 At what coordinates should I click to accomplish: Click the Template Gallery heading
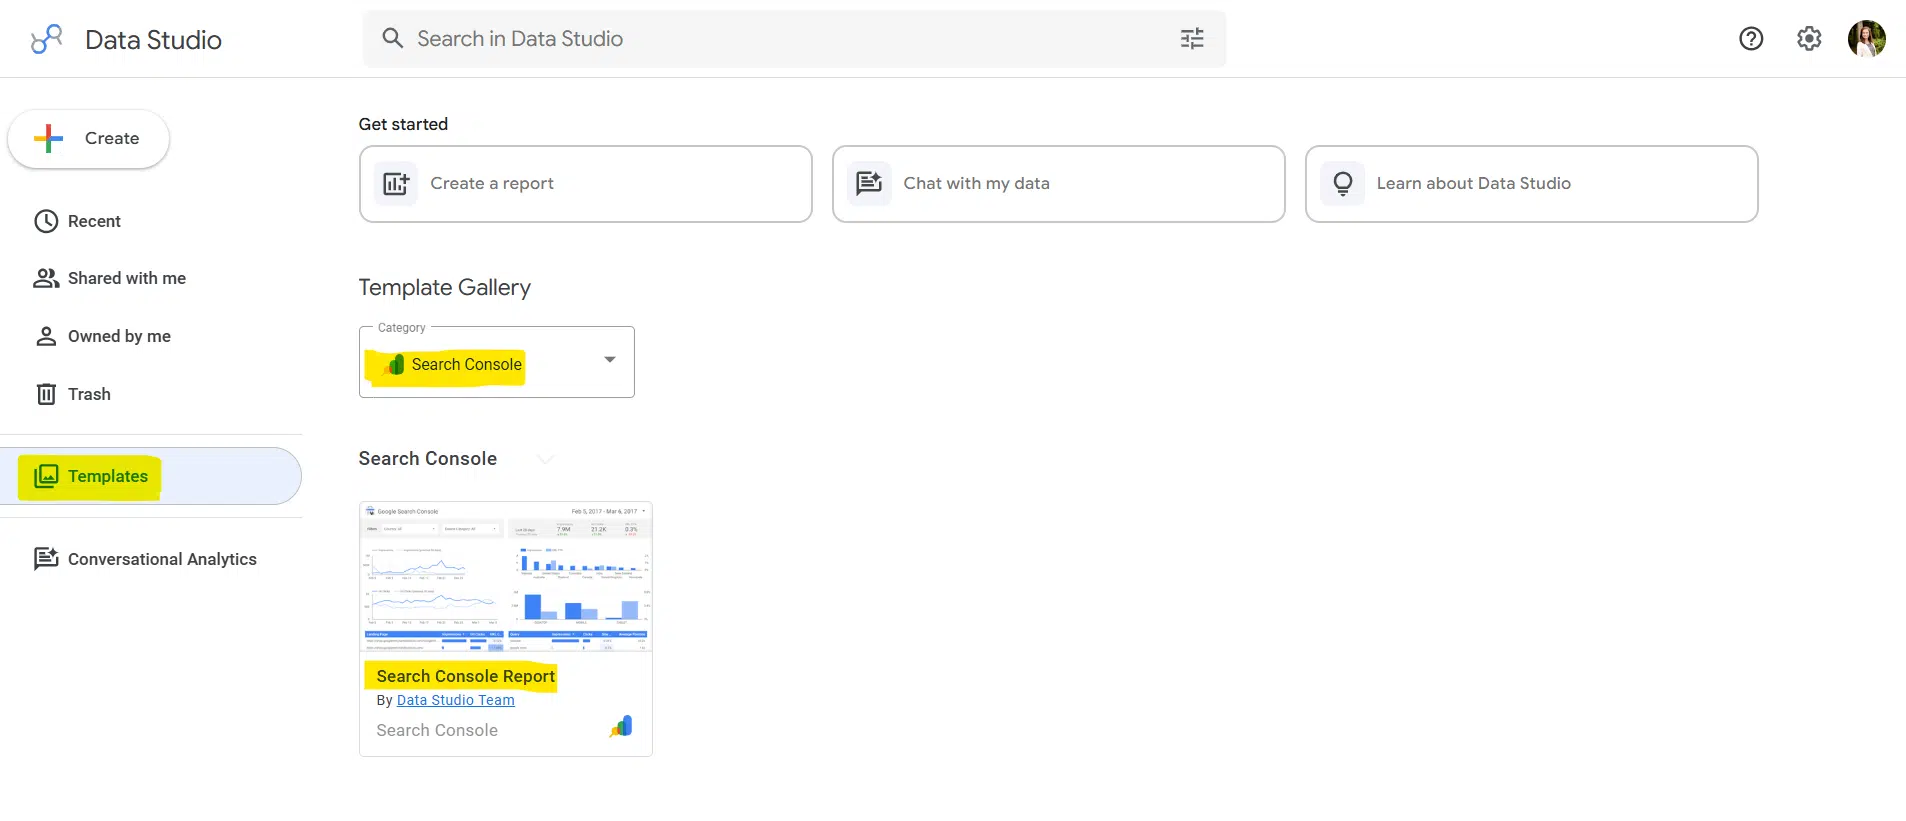click(444, 288)
